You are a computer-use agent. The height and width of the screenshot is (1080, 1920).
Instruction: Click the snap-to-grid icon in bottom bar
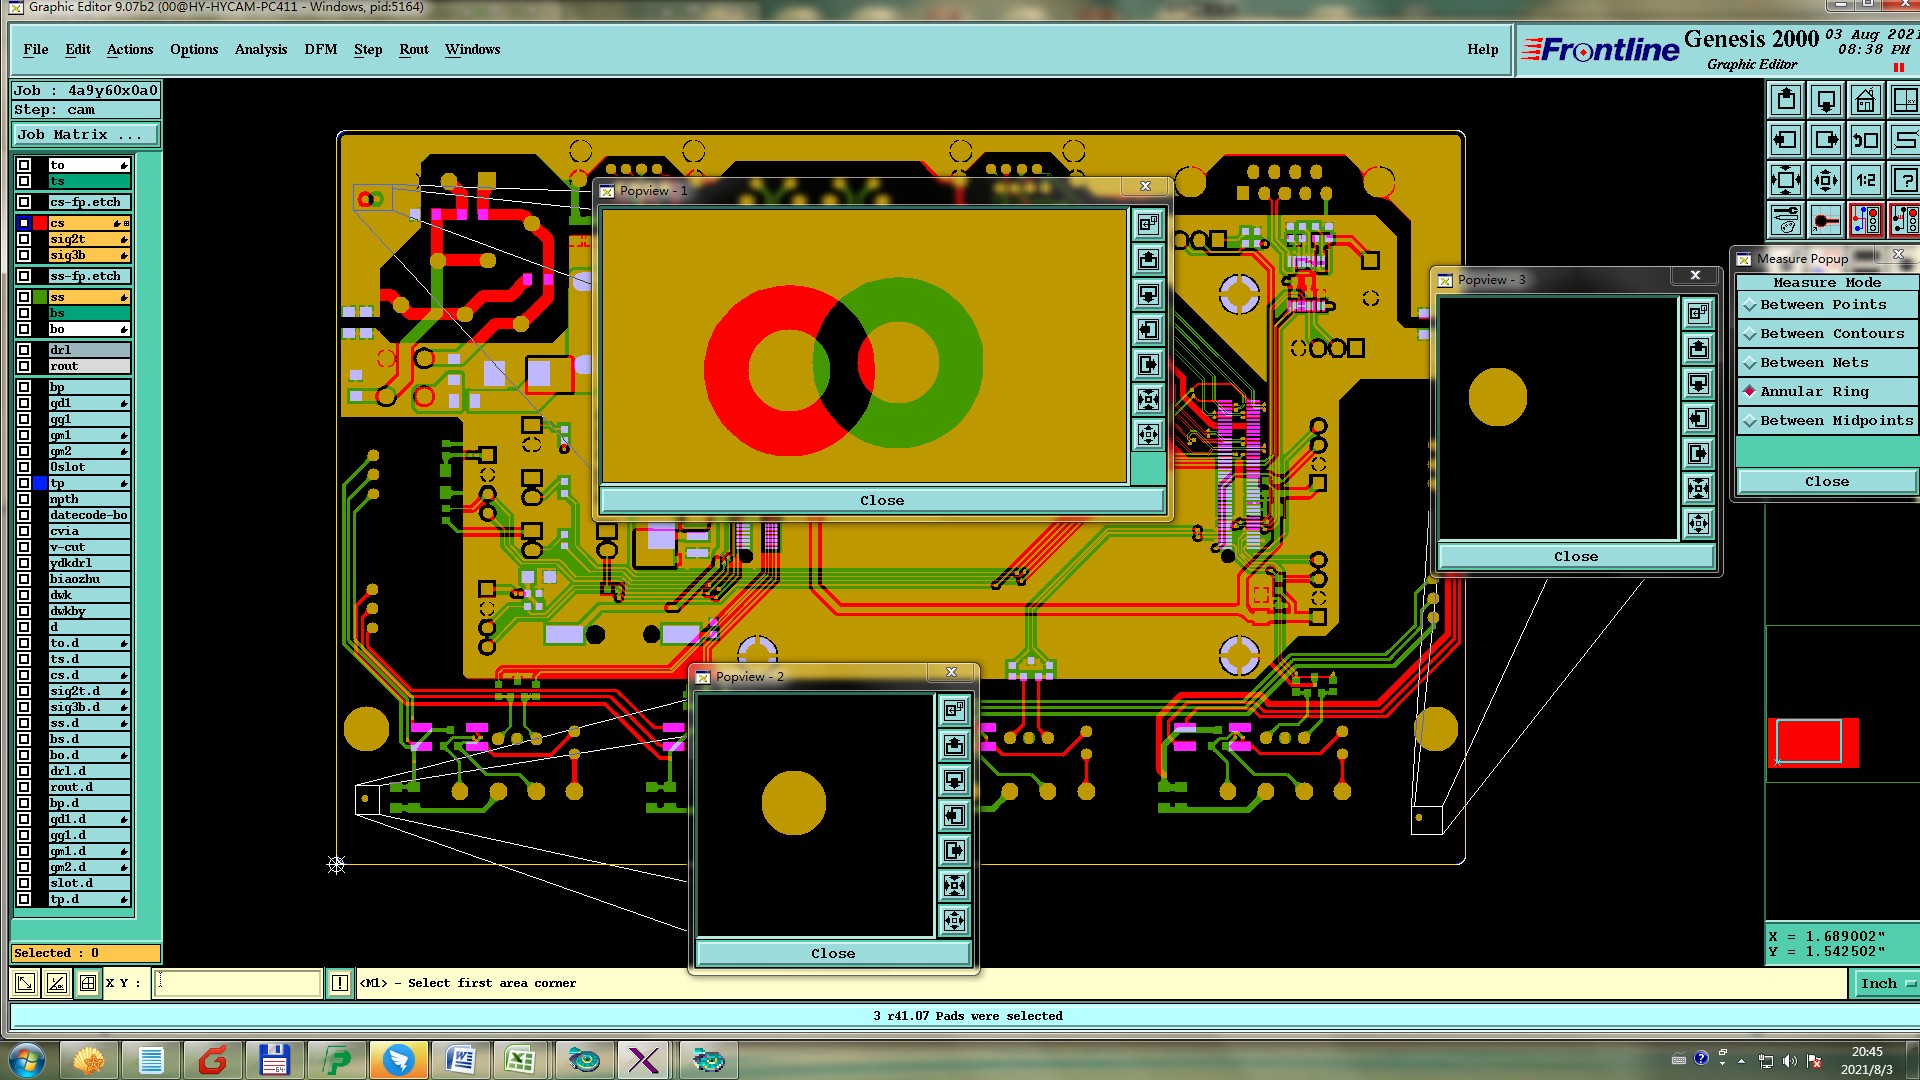[88, 983]
